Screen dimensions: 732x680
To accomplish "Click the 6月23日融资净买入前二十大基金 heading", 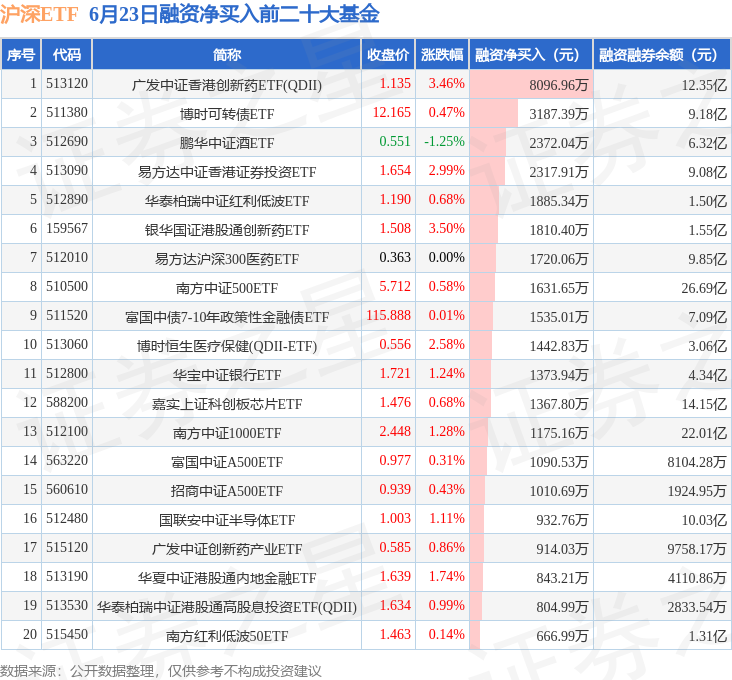I will (234, 14).
